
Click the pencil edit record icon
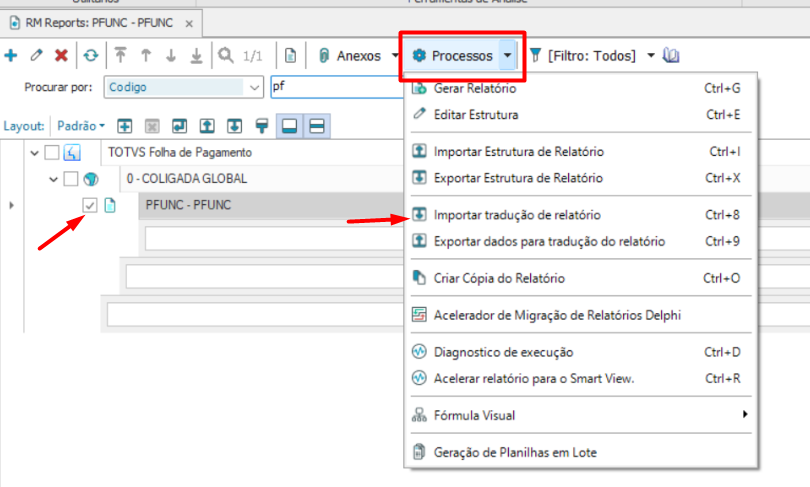pos(36,55)
